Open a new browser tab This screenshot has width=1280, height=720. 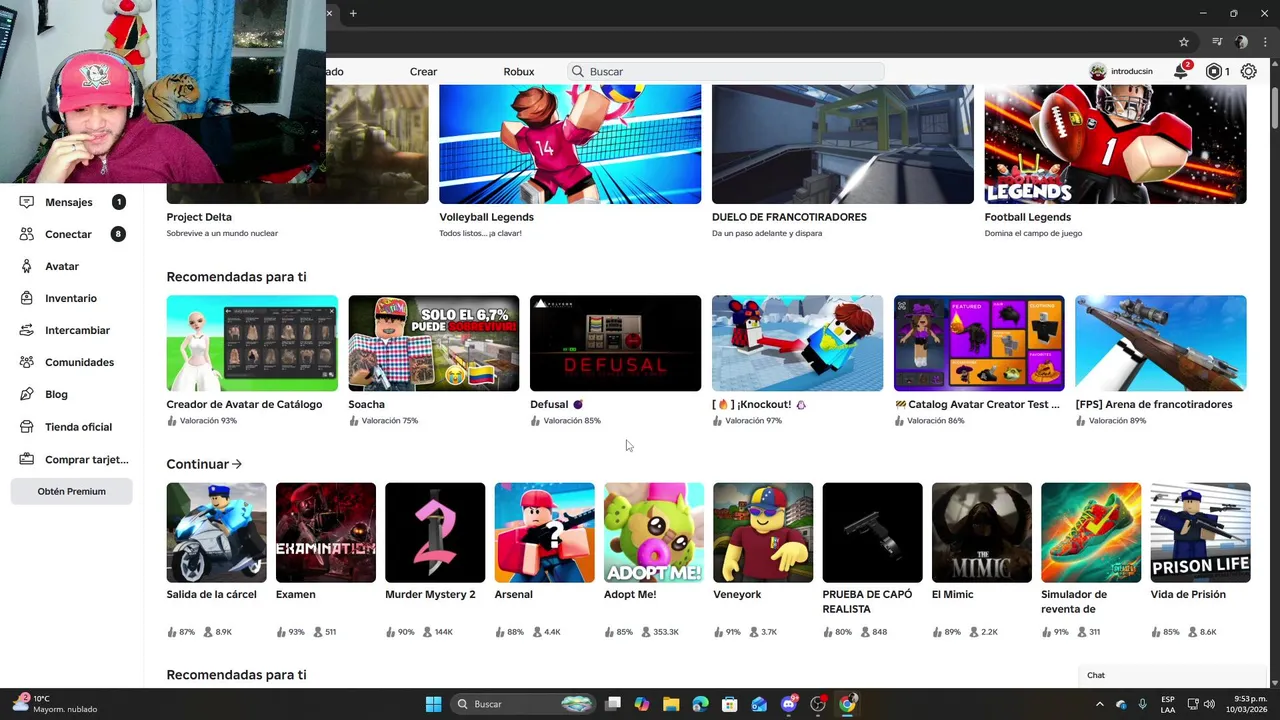coord(353,13)
